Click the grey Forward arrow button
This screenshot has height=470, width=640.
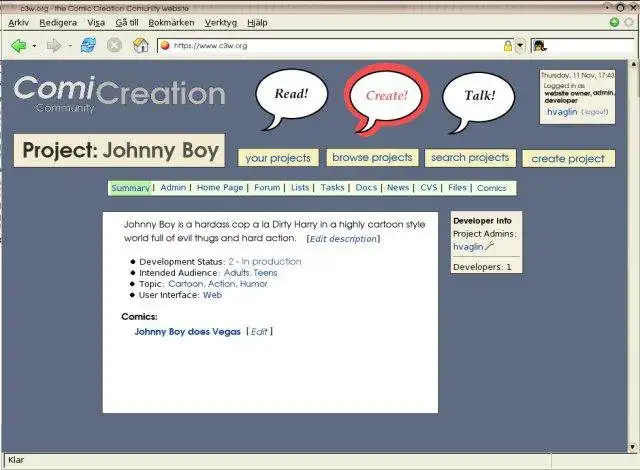pyautogui.click(x=54, y=46)
